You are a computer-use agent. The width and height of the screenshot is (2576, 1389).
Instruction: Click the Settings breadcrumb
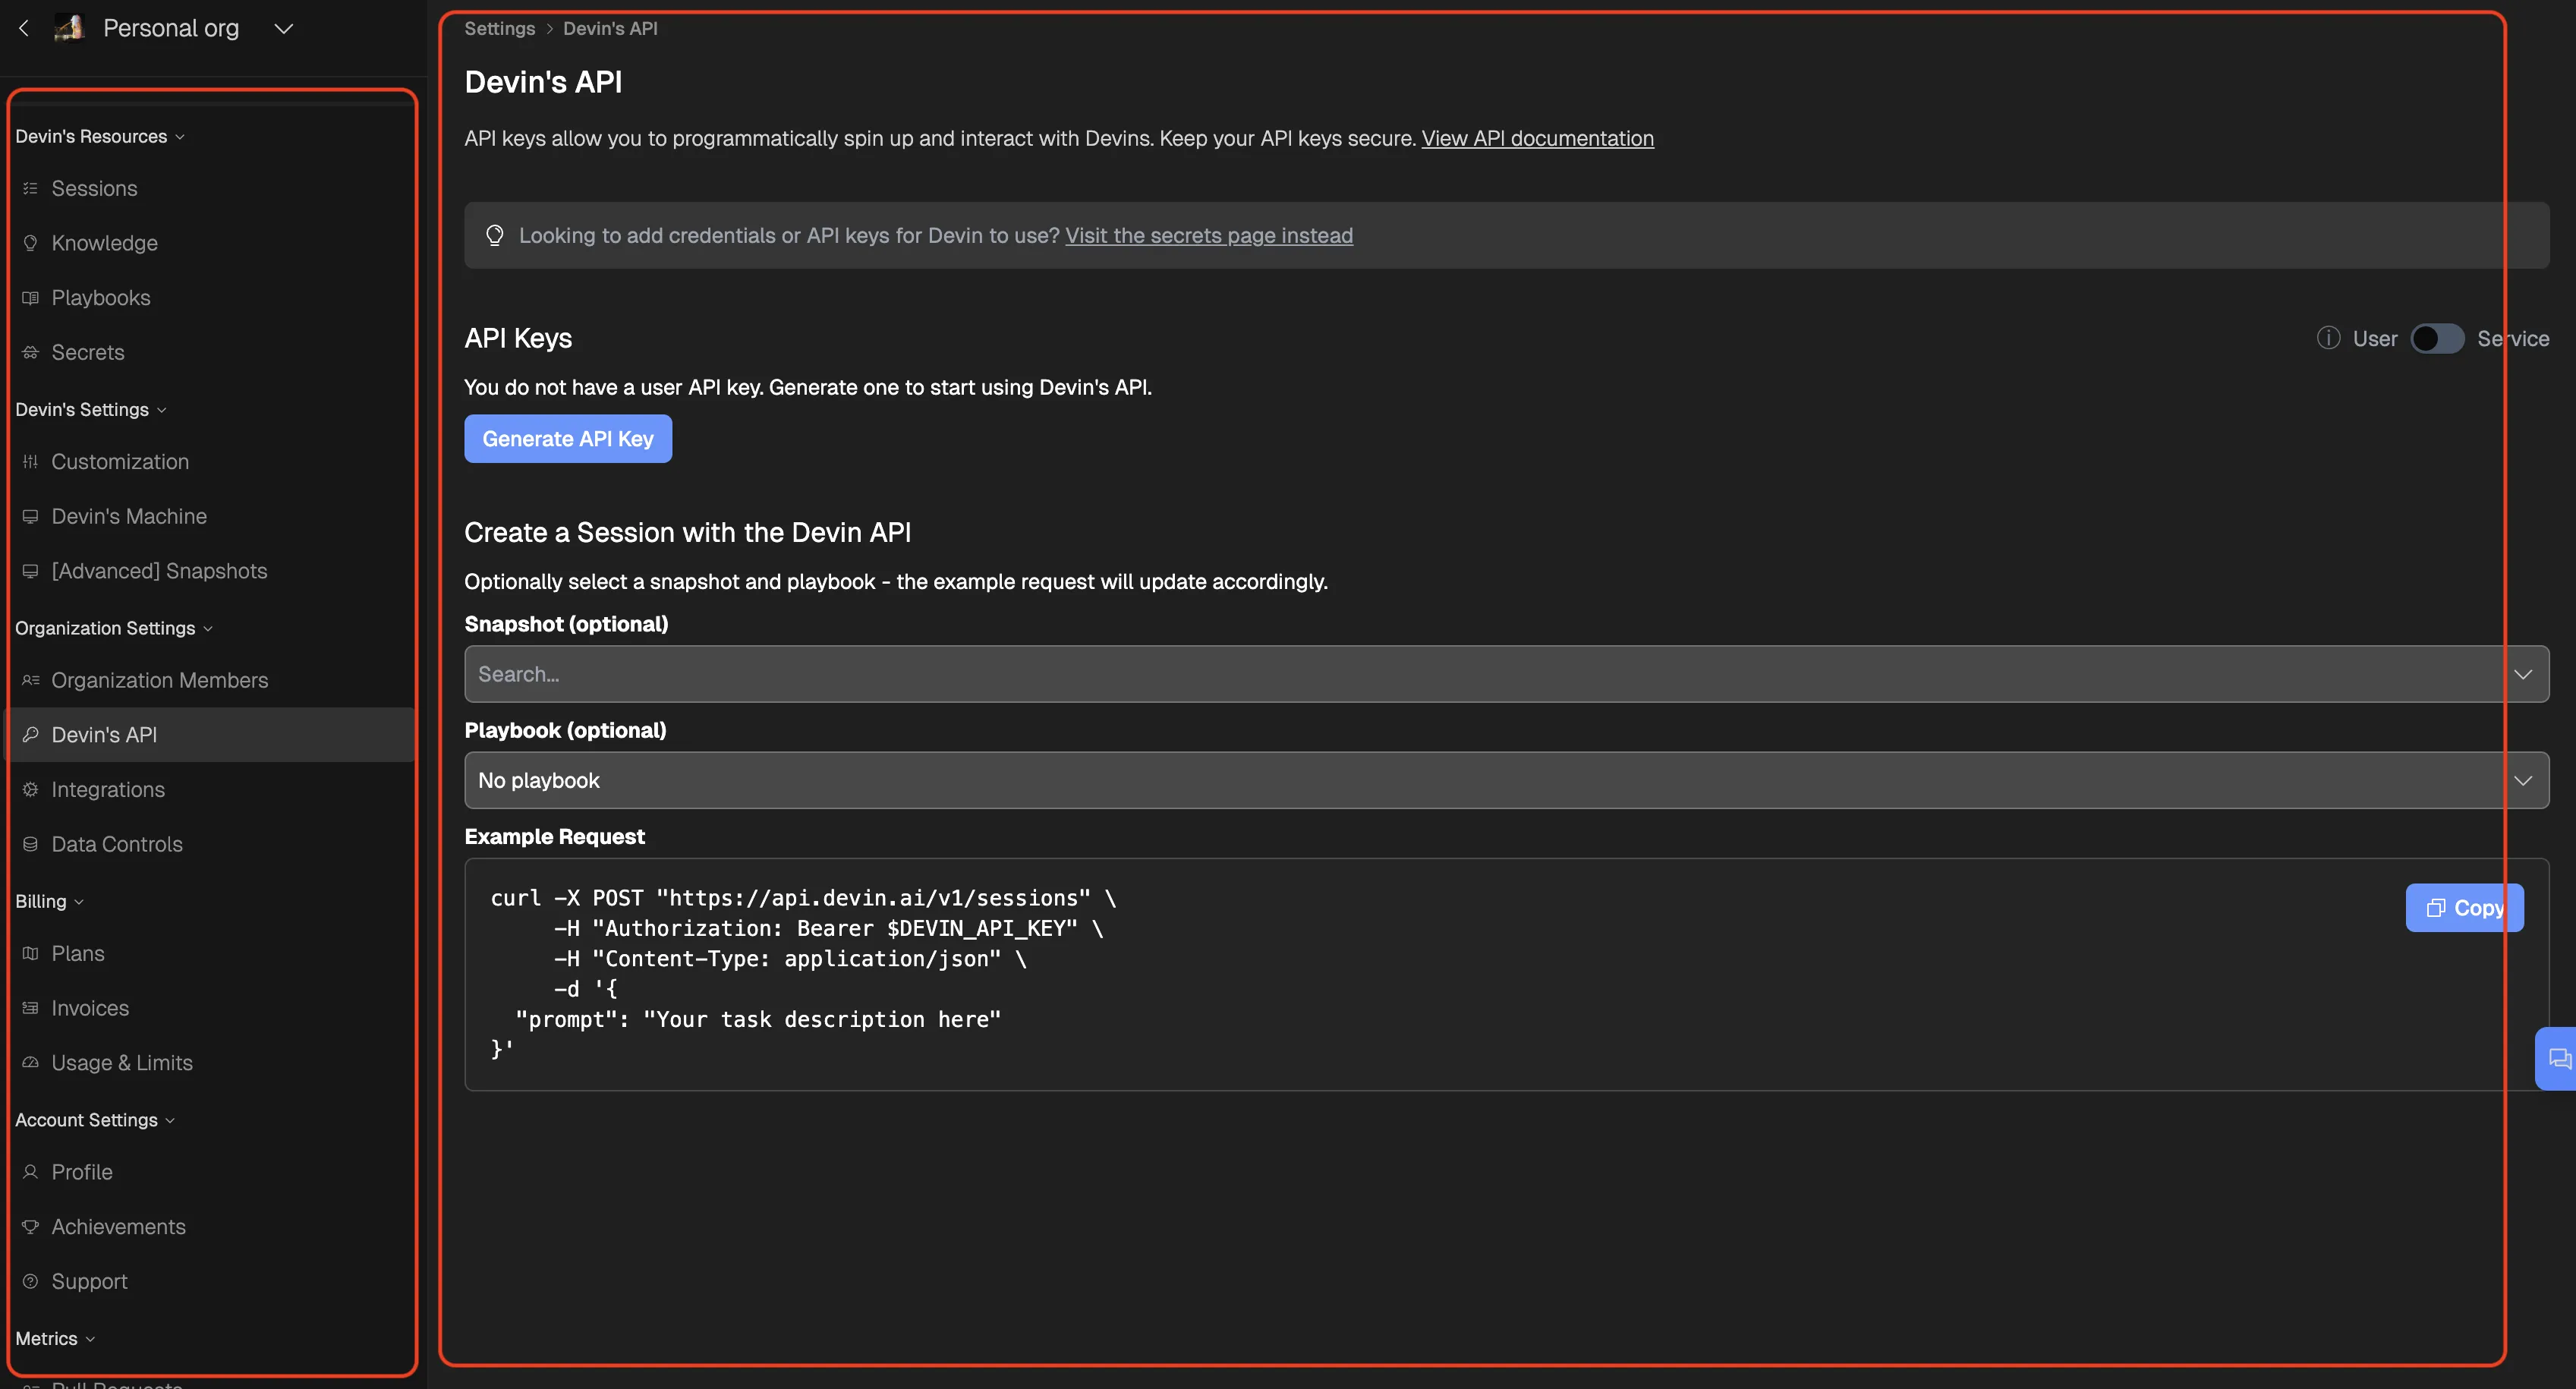[x=500, y=28]
